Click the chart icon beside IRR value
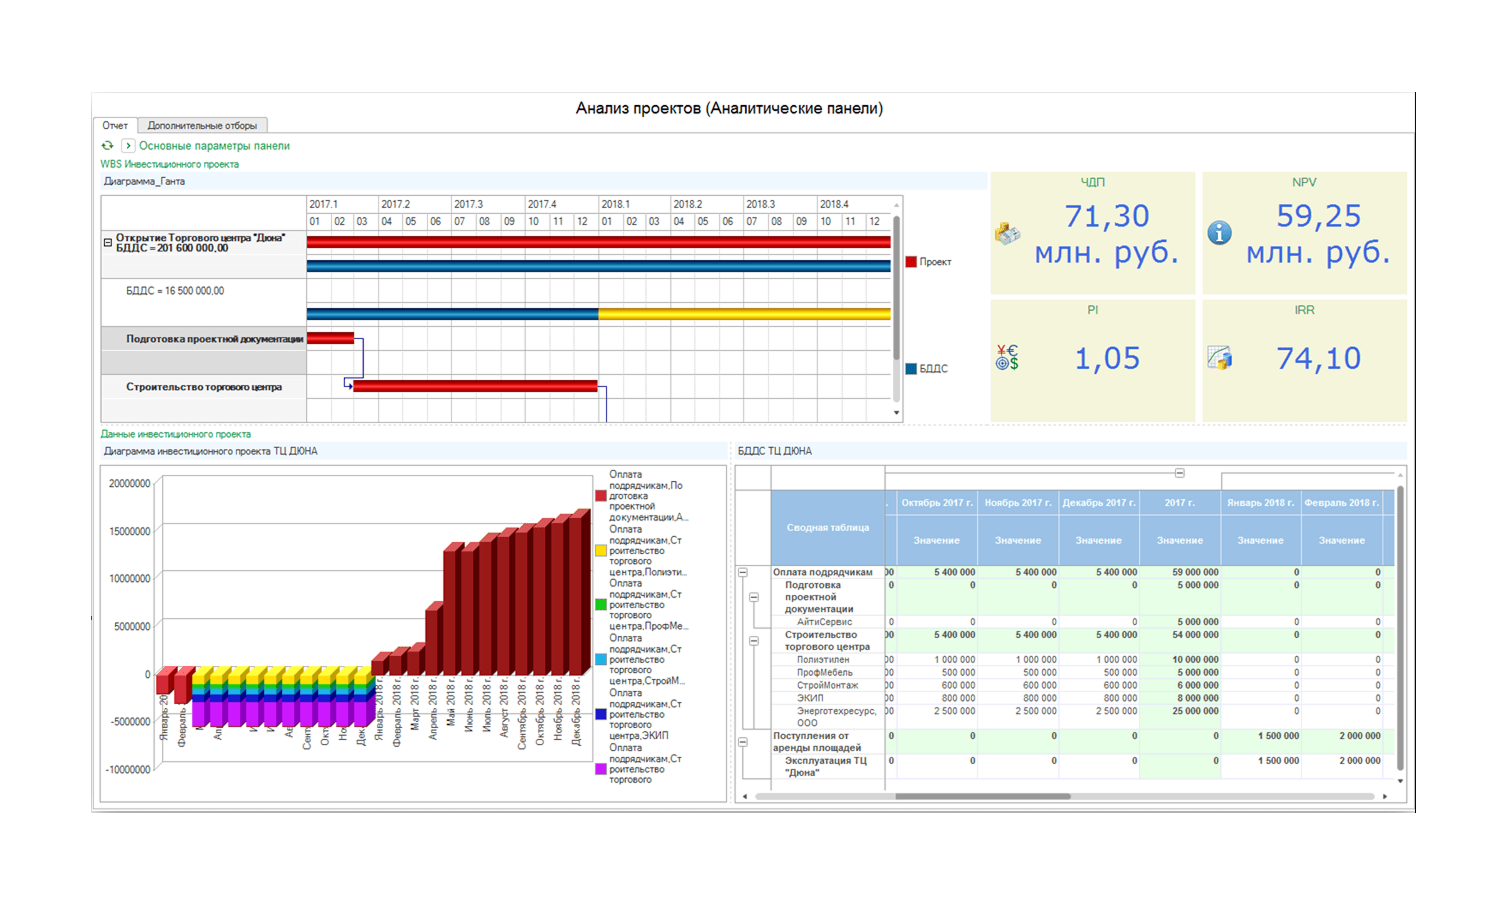The height and width of the screenshot is (905, 1507). point(1219,357)
